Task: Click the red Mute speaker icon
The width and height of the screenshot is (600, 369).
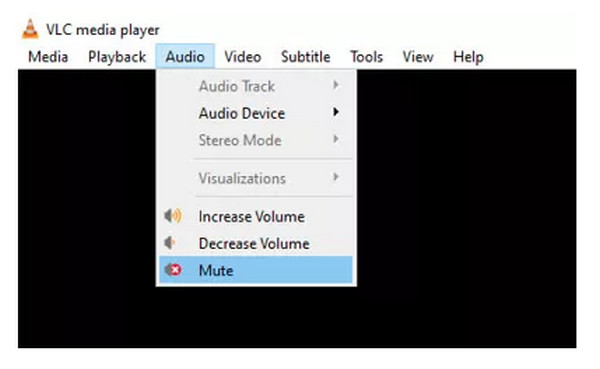Action: [x=173, y=270]
